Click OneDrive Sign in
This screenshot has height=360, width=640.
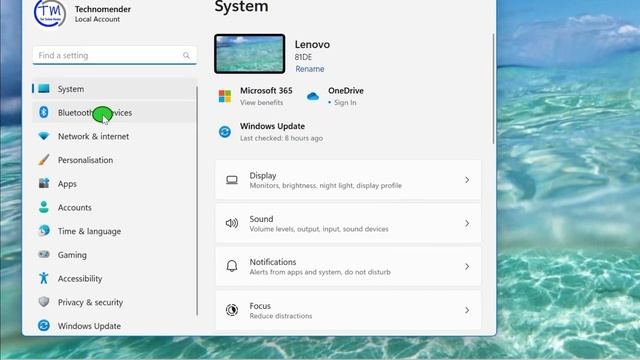(x=345, y=102)
